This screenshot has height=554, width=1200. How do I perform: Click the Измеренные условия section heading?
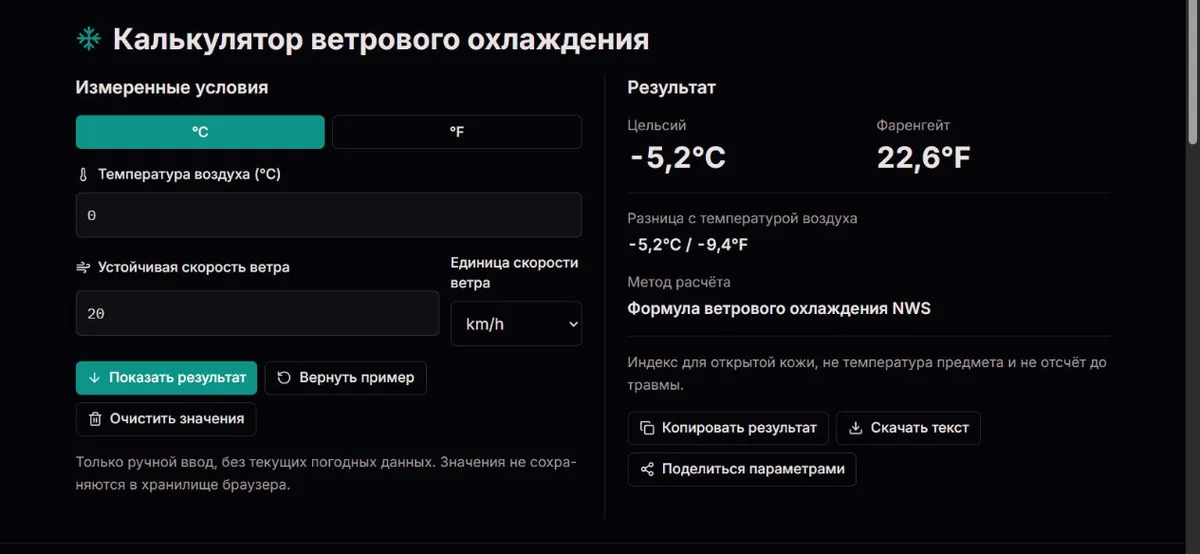click(x=172, y=87)
